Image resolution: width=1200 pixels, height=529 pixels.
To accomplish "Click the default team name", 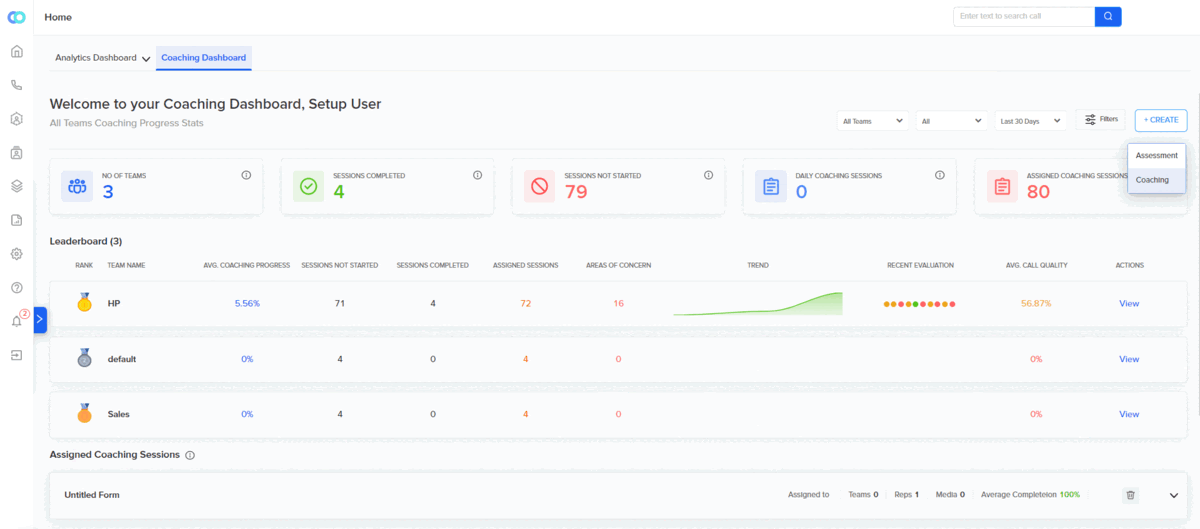I will 122,359.
